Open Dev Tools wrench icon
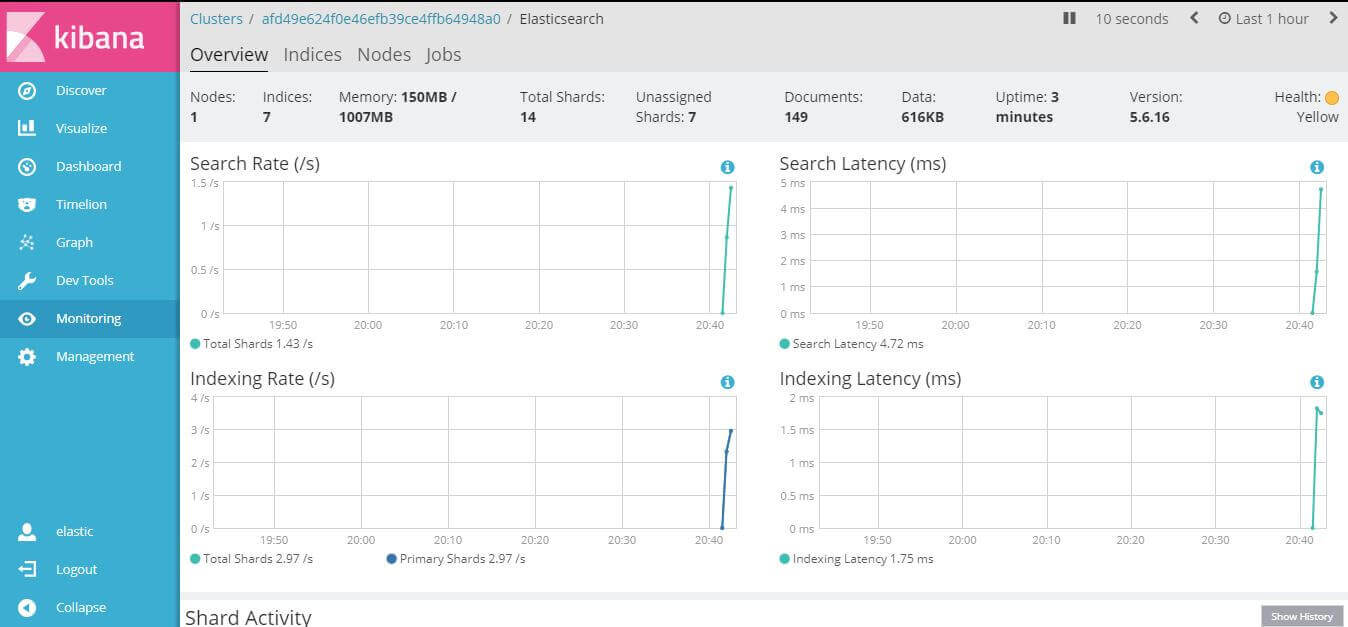 (28, 280)
